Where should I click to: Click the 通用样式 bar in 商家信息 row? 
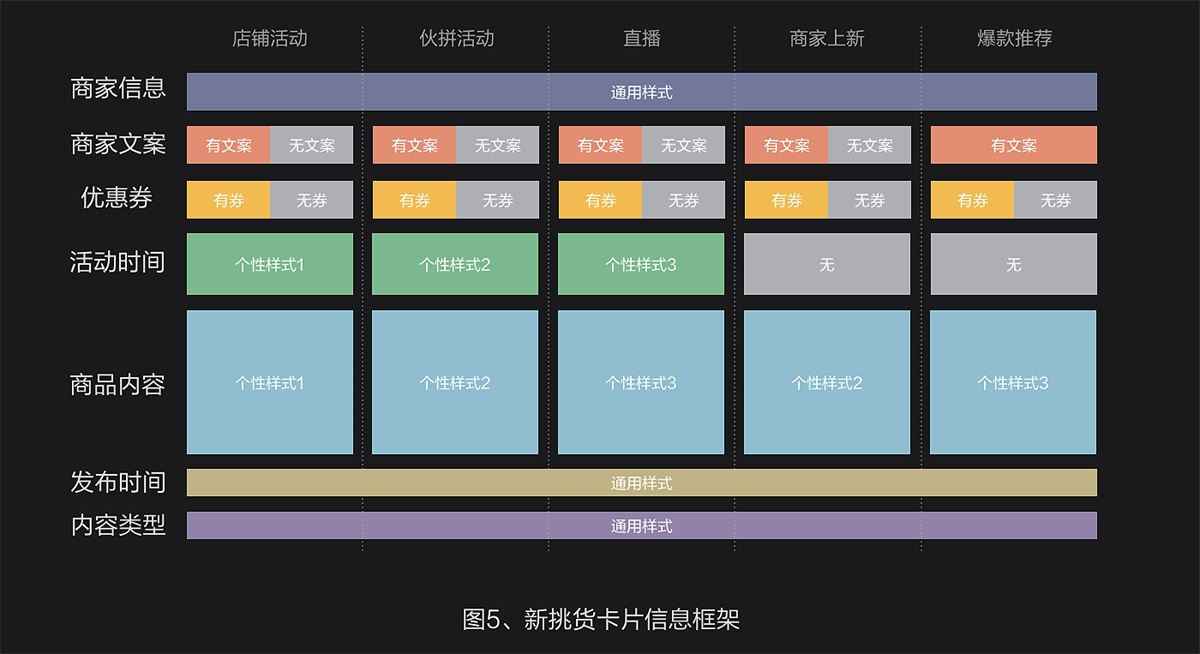click(x=642, y=92)
